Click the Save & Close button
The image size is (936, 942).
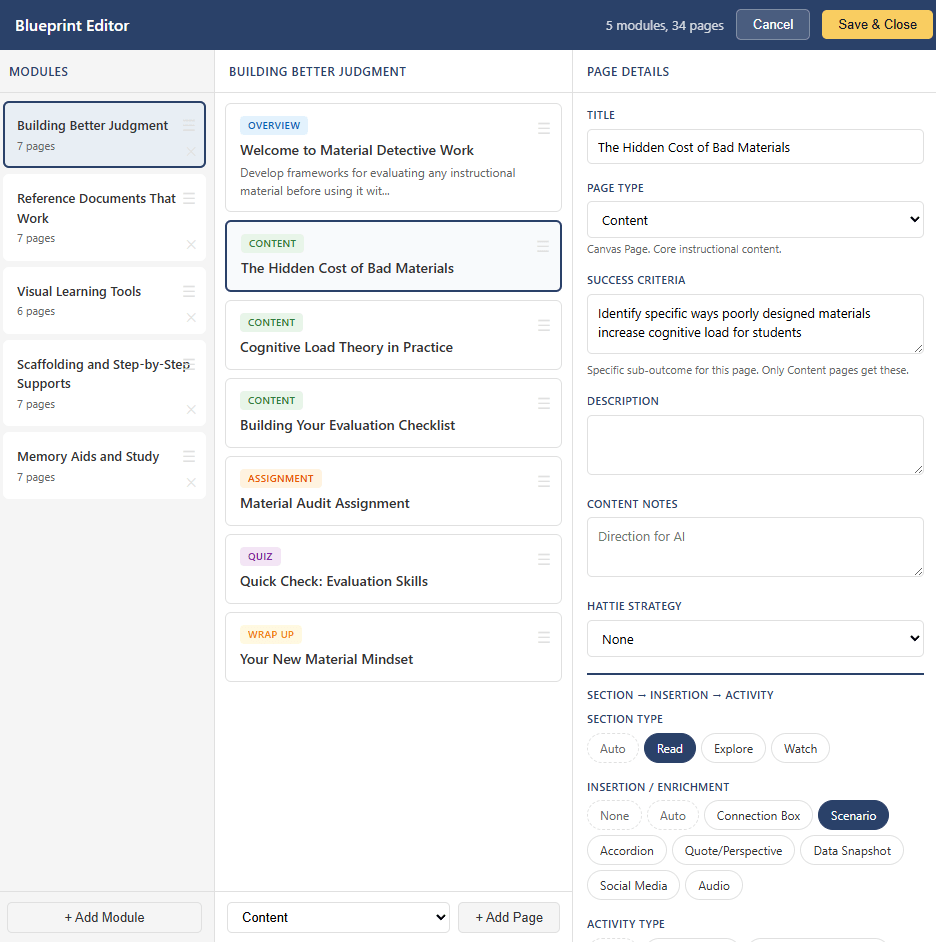tap(876, 24)
